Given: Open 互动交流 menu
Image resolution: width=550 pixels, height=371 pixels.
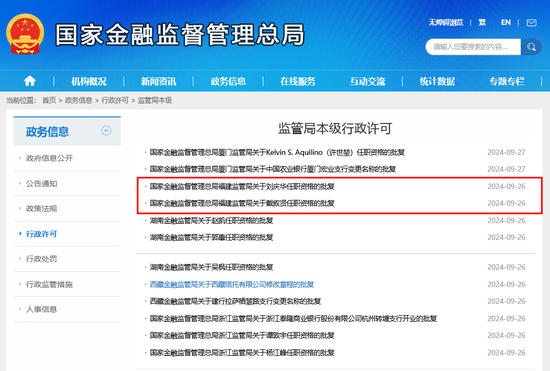Looking at the screenshot, I should coord(368,81).
